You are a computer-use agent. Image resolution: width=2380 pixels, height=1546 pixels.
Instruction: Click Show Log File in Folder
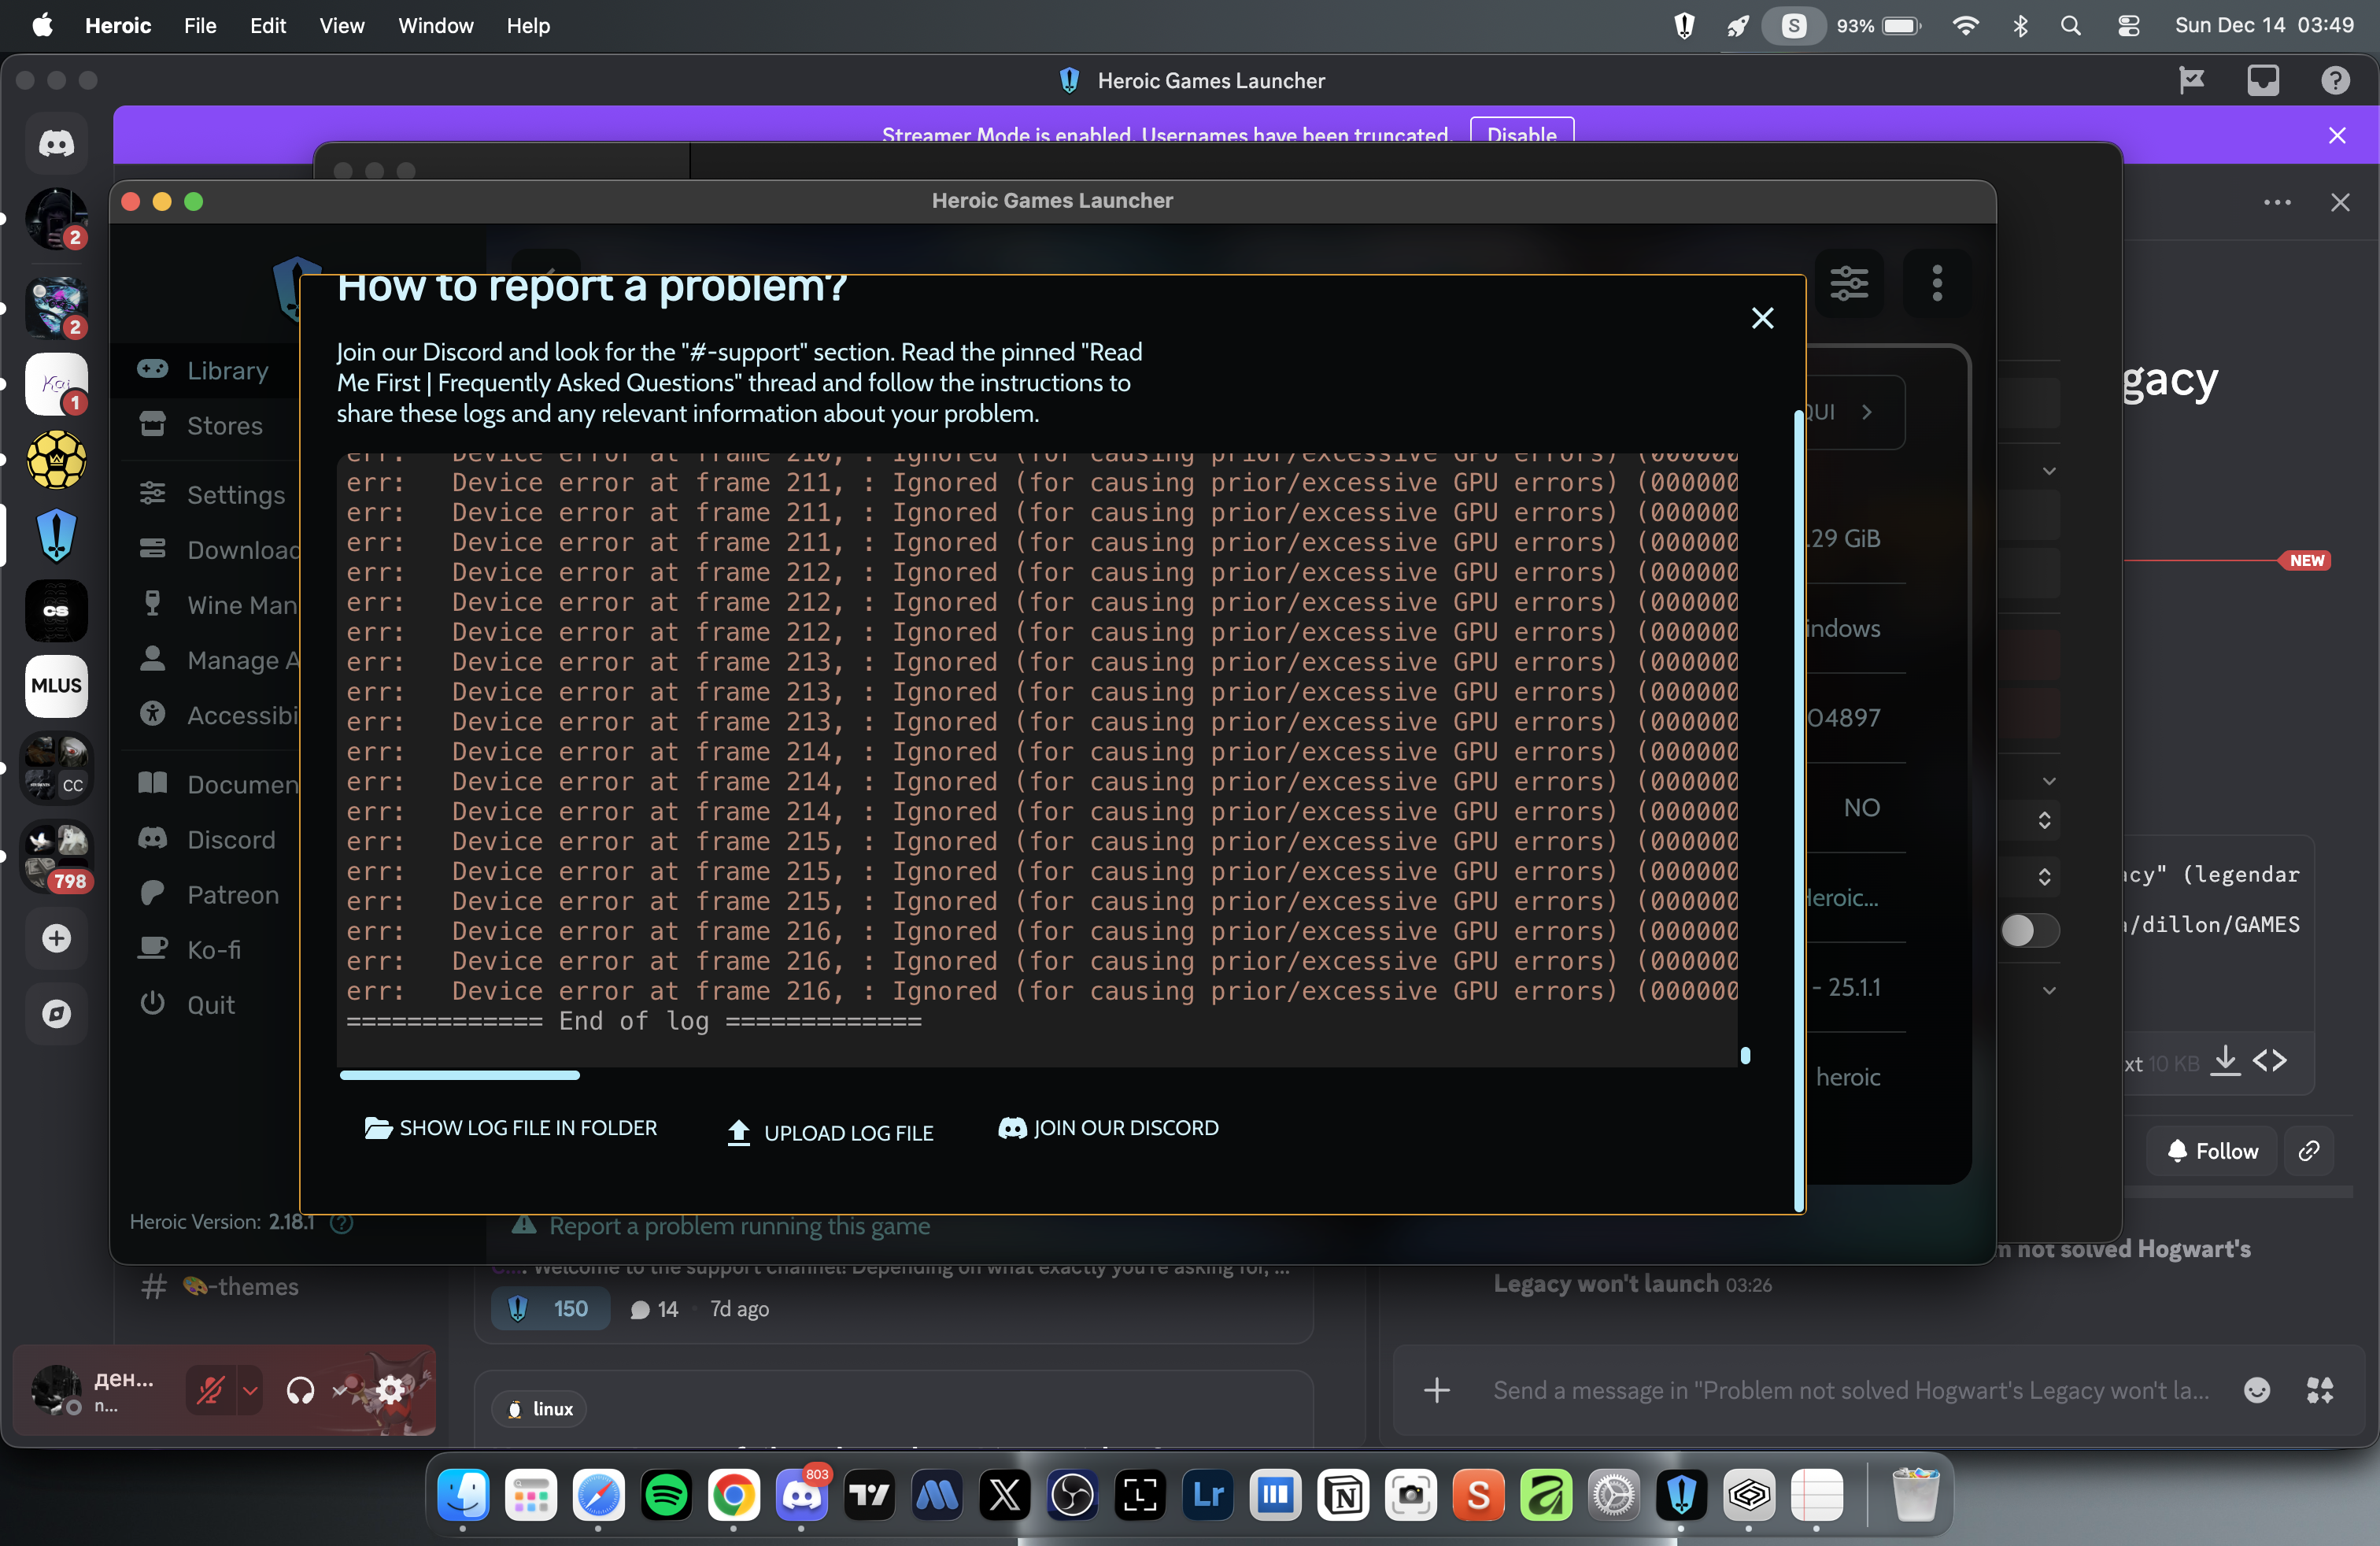pos(511,1128)
